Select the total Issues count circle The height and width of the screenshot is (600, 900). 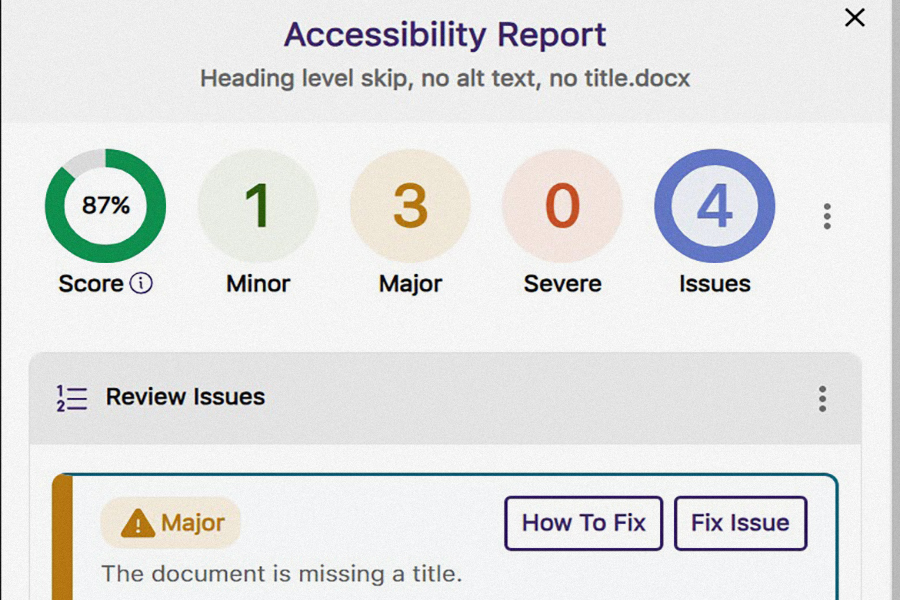(713, 205)
